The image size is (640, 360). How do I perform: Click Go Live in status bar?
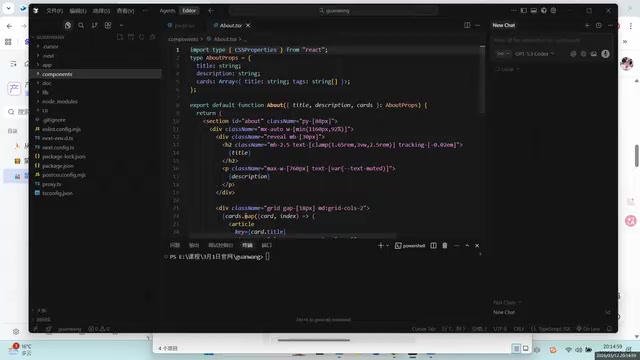coord(588,329)
